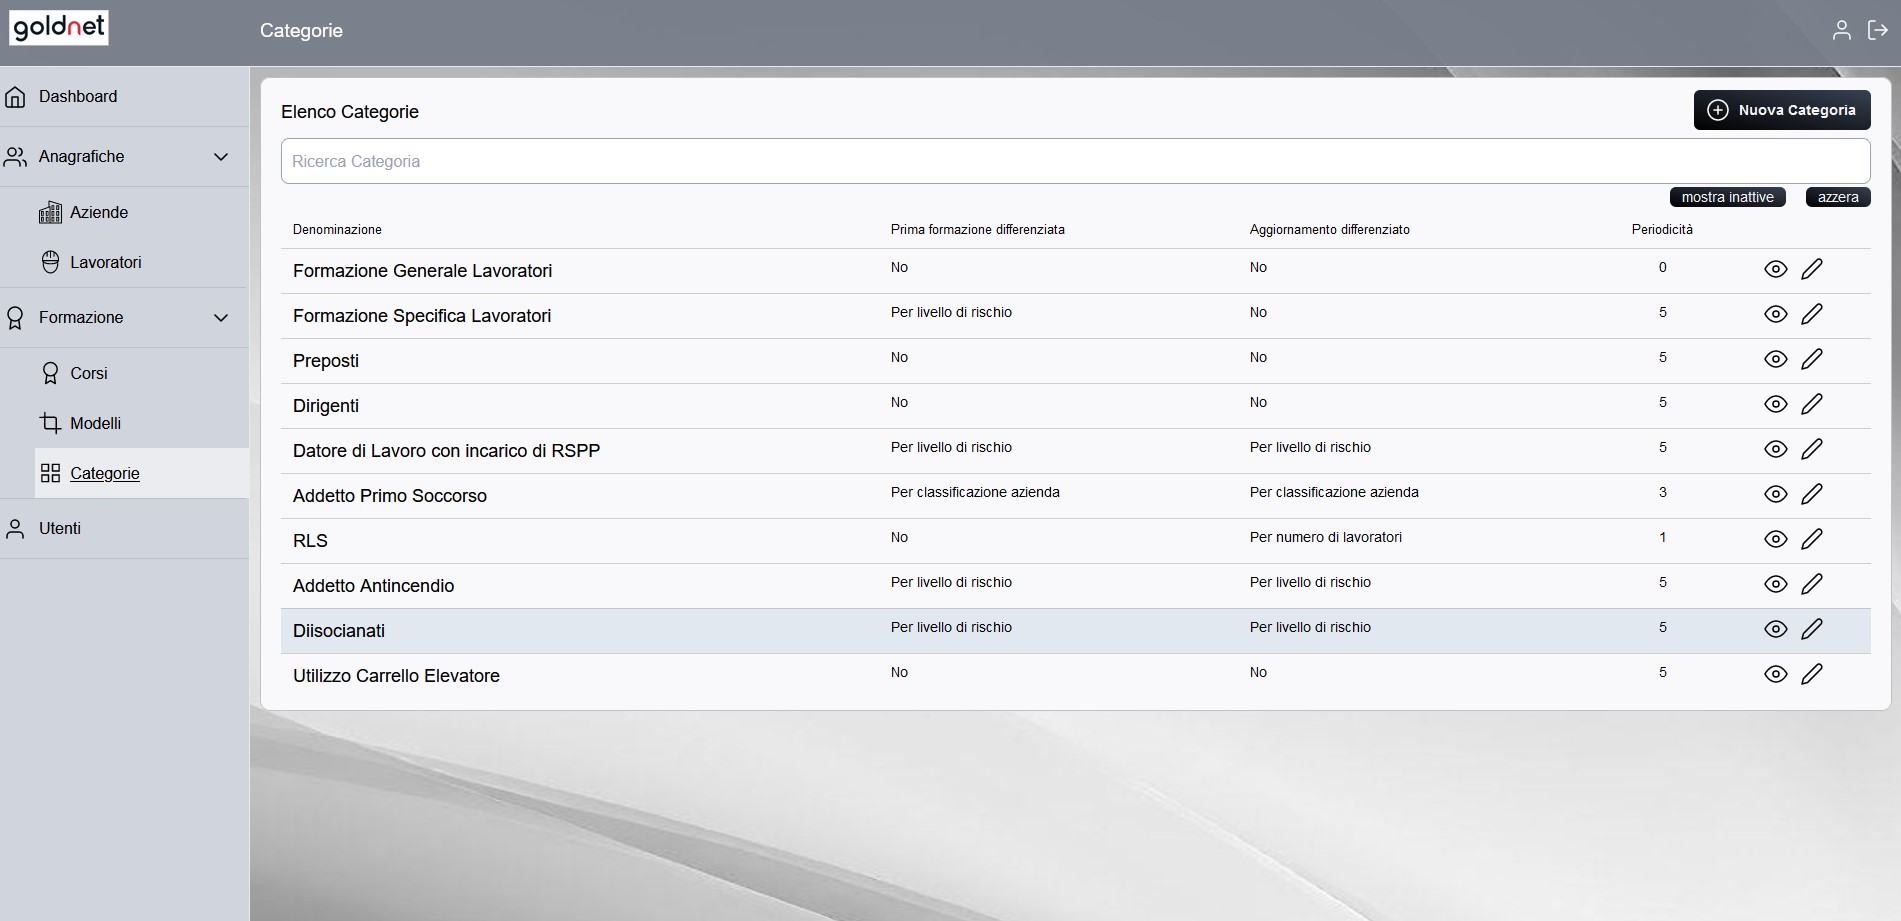Click the Nuova Categoria button
The height and width of the screenshot is (921, 1901).
click(x=1782, y=110)
